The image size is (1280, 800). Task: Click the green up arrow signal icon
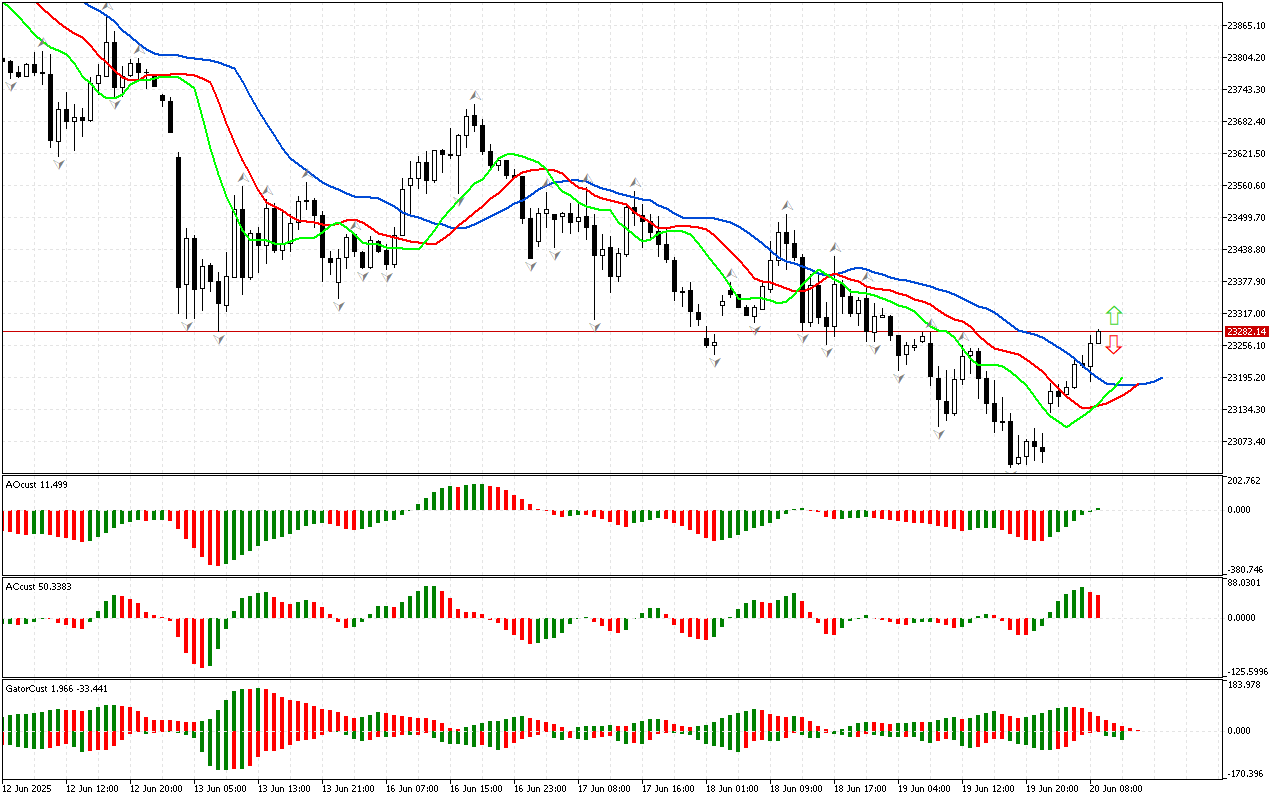[x=1114, y=316]
